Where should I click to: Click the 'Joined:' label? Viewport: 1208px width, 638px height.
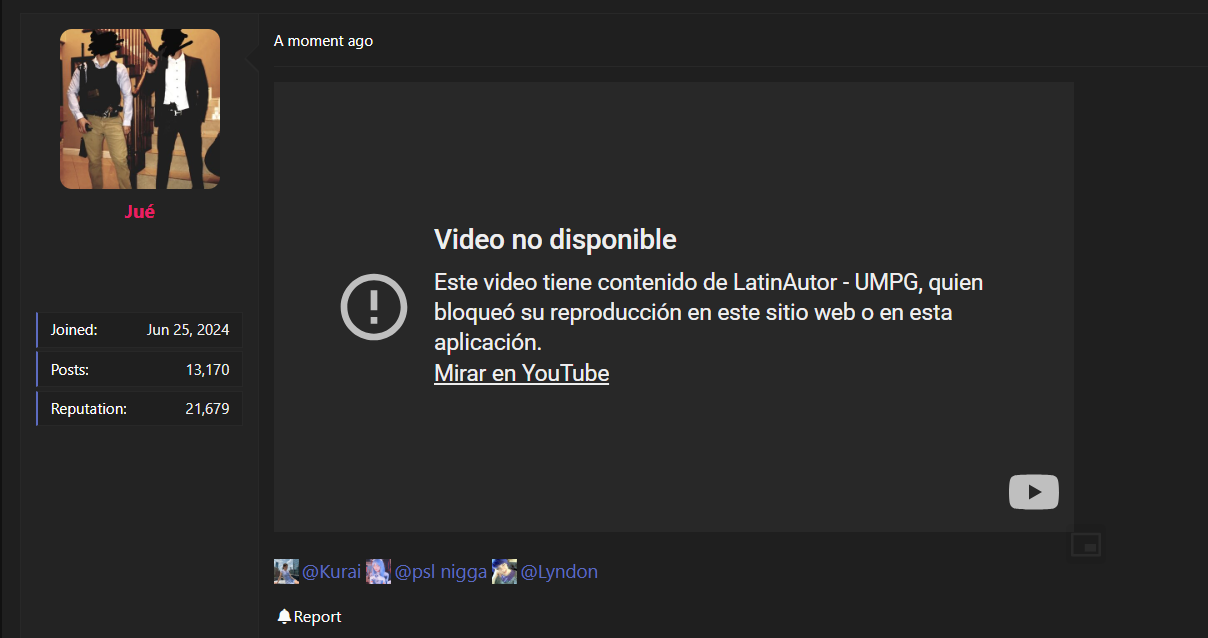tap(74, 330)
